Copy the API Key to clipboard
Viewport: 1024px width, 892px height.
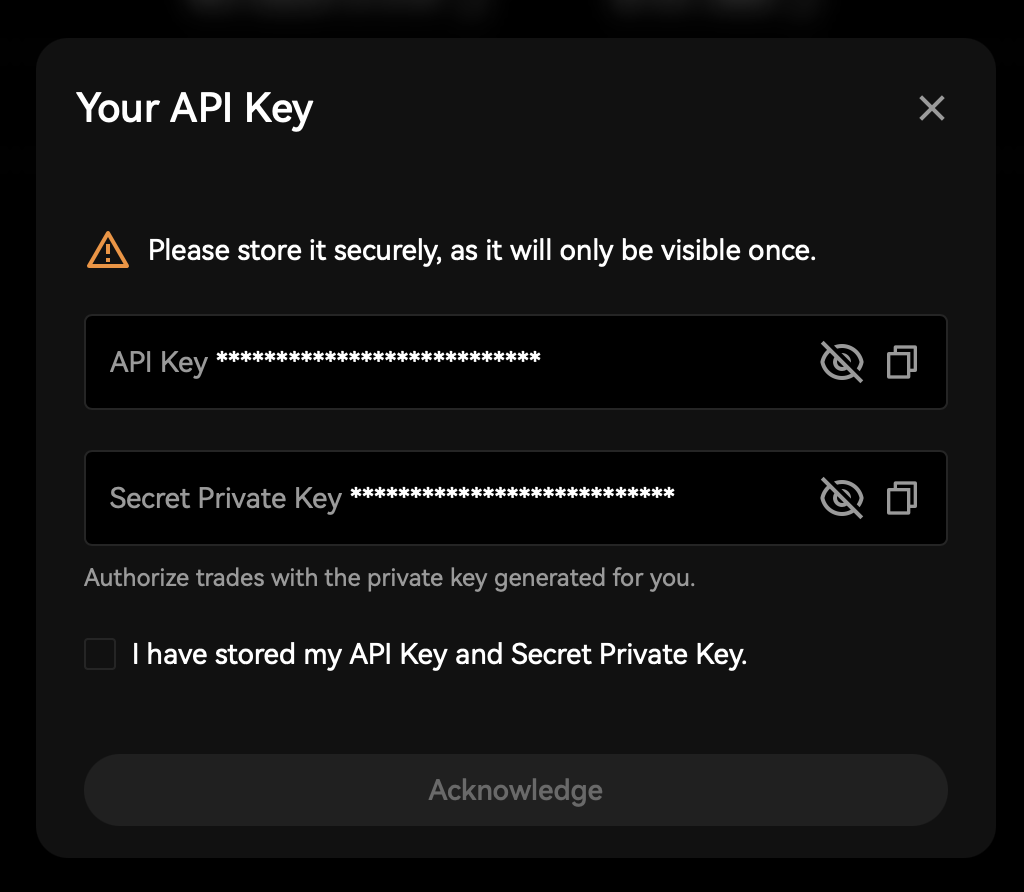coord(902,362)
